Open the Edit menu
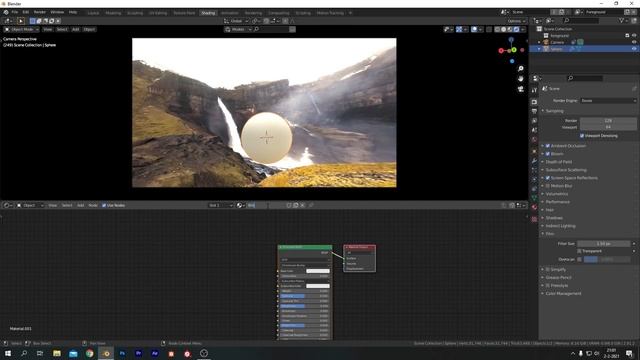The width and height of the screenshot is (640, 360). tap(26, 12)
